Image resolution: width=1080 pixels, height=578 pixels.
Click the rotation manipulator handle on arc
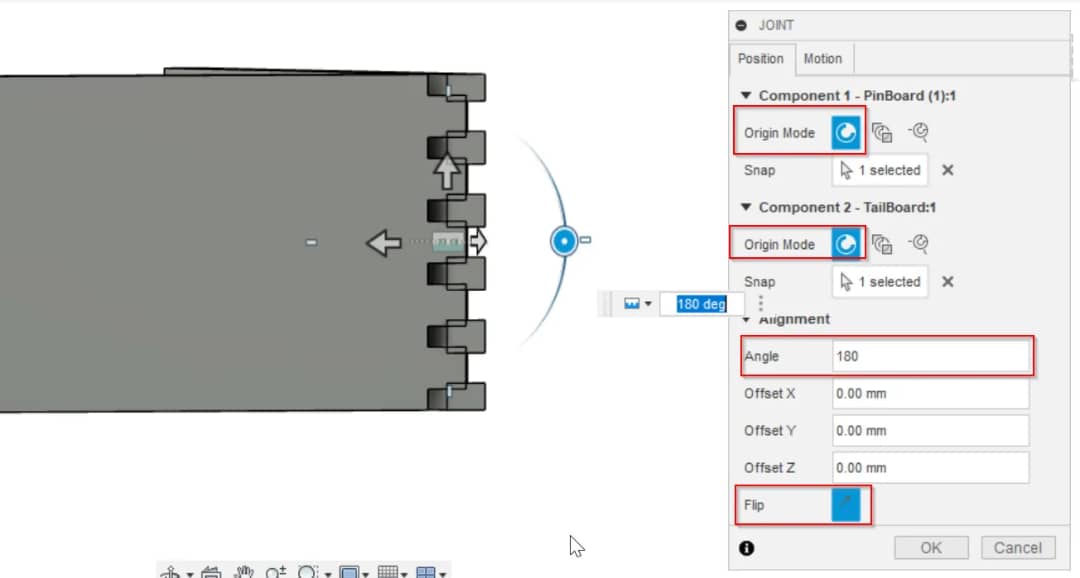click(564, 241)
